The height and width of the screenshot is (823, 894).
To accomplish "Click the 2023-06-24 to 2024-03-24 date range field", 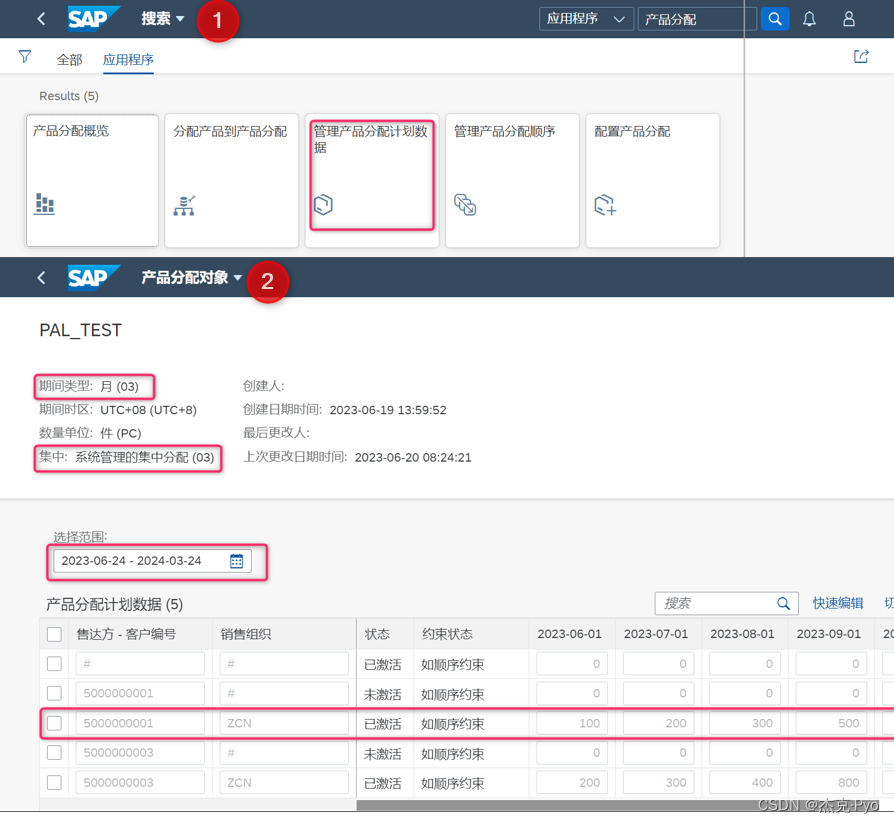I will click(135, 561).
